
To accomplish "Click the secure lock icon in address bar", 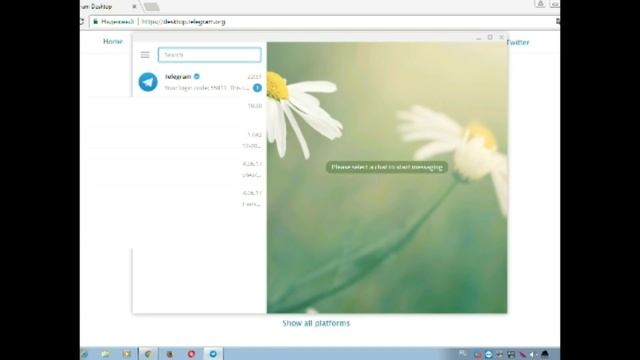I will 96,22.
